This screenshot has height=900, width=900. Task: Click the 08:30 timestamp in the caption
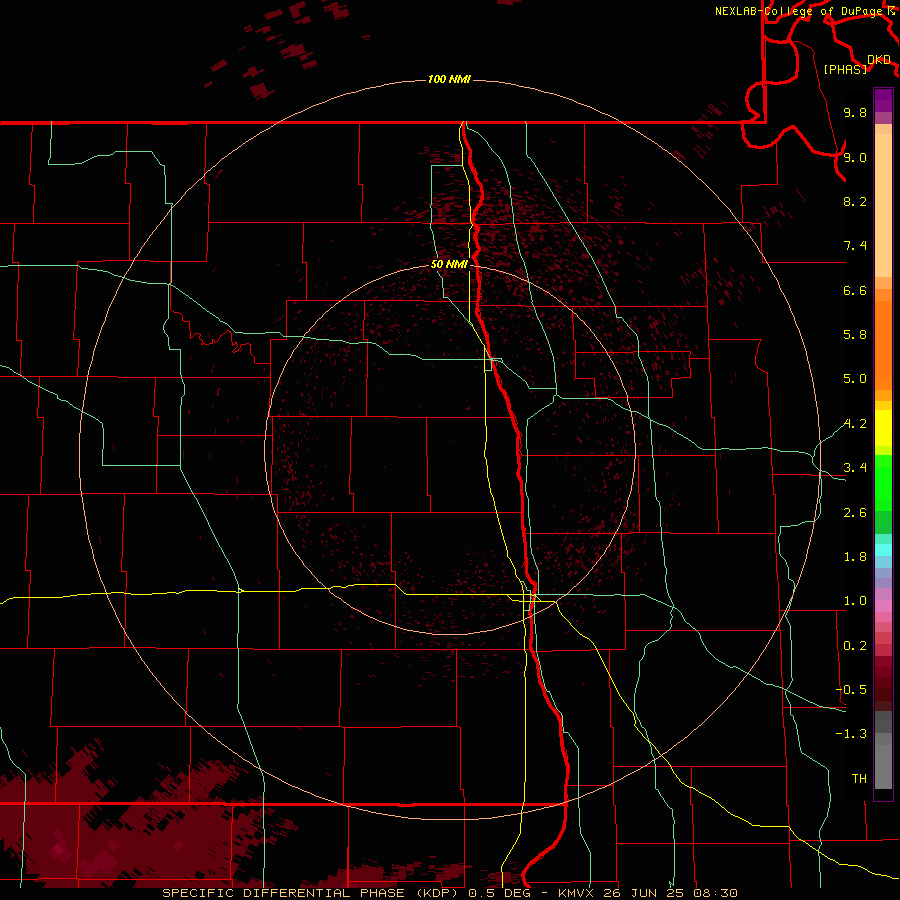pyautogui.click(x=715, y=893)
